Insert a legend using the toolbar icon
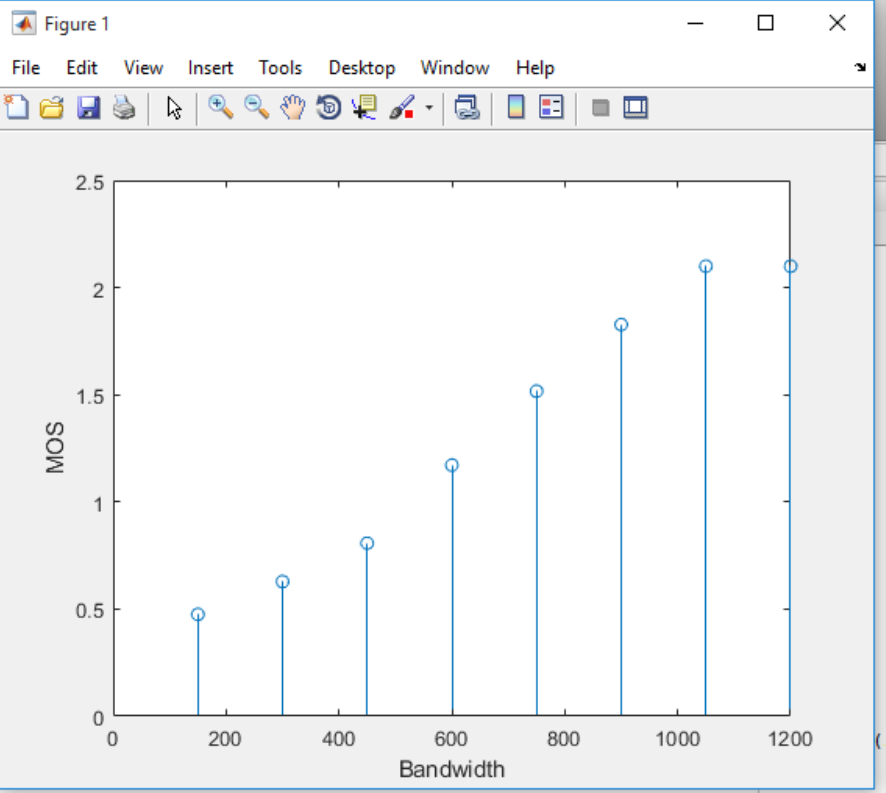This screenshot has height=793, width=886. pyautogui.click(x=551, y=107)
